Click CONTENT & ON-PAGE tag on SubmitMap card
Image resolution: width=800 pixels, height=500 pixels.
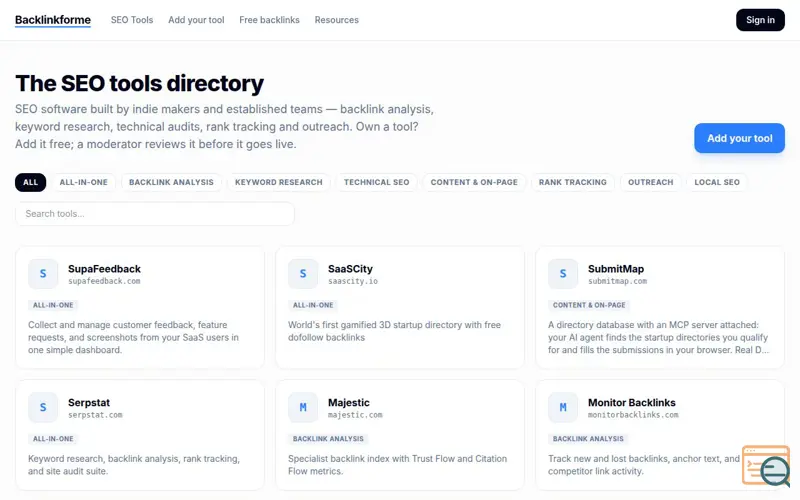coord(589,305)
